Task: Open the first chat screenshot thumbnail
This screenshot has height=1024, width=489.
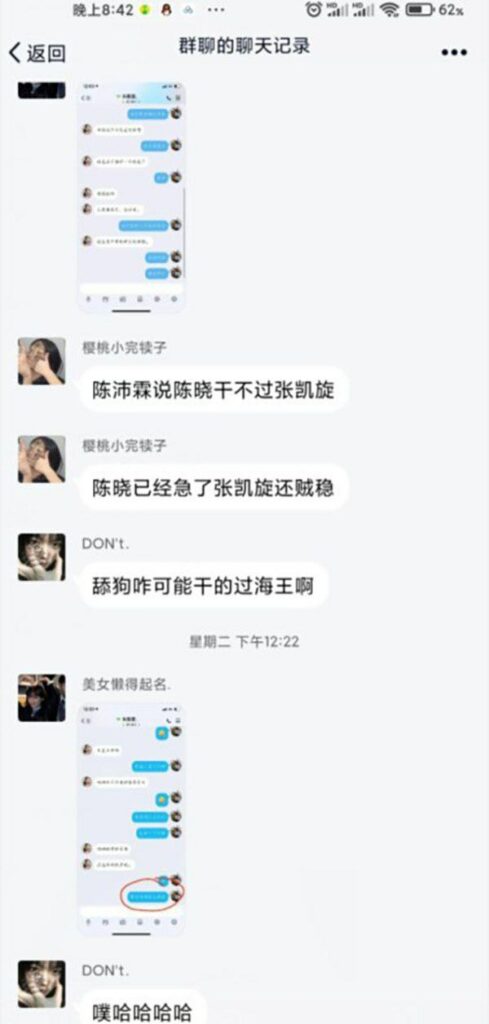Action: (x=131, y=197)
